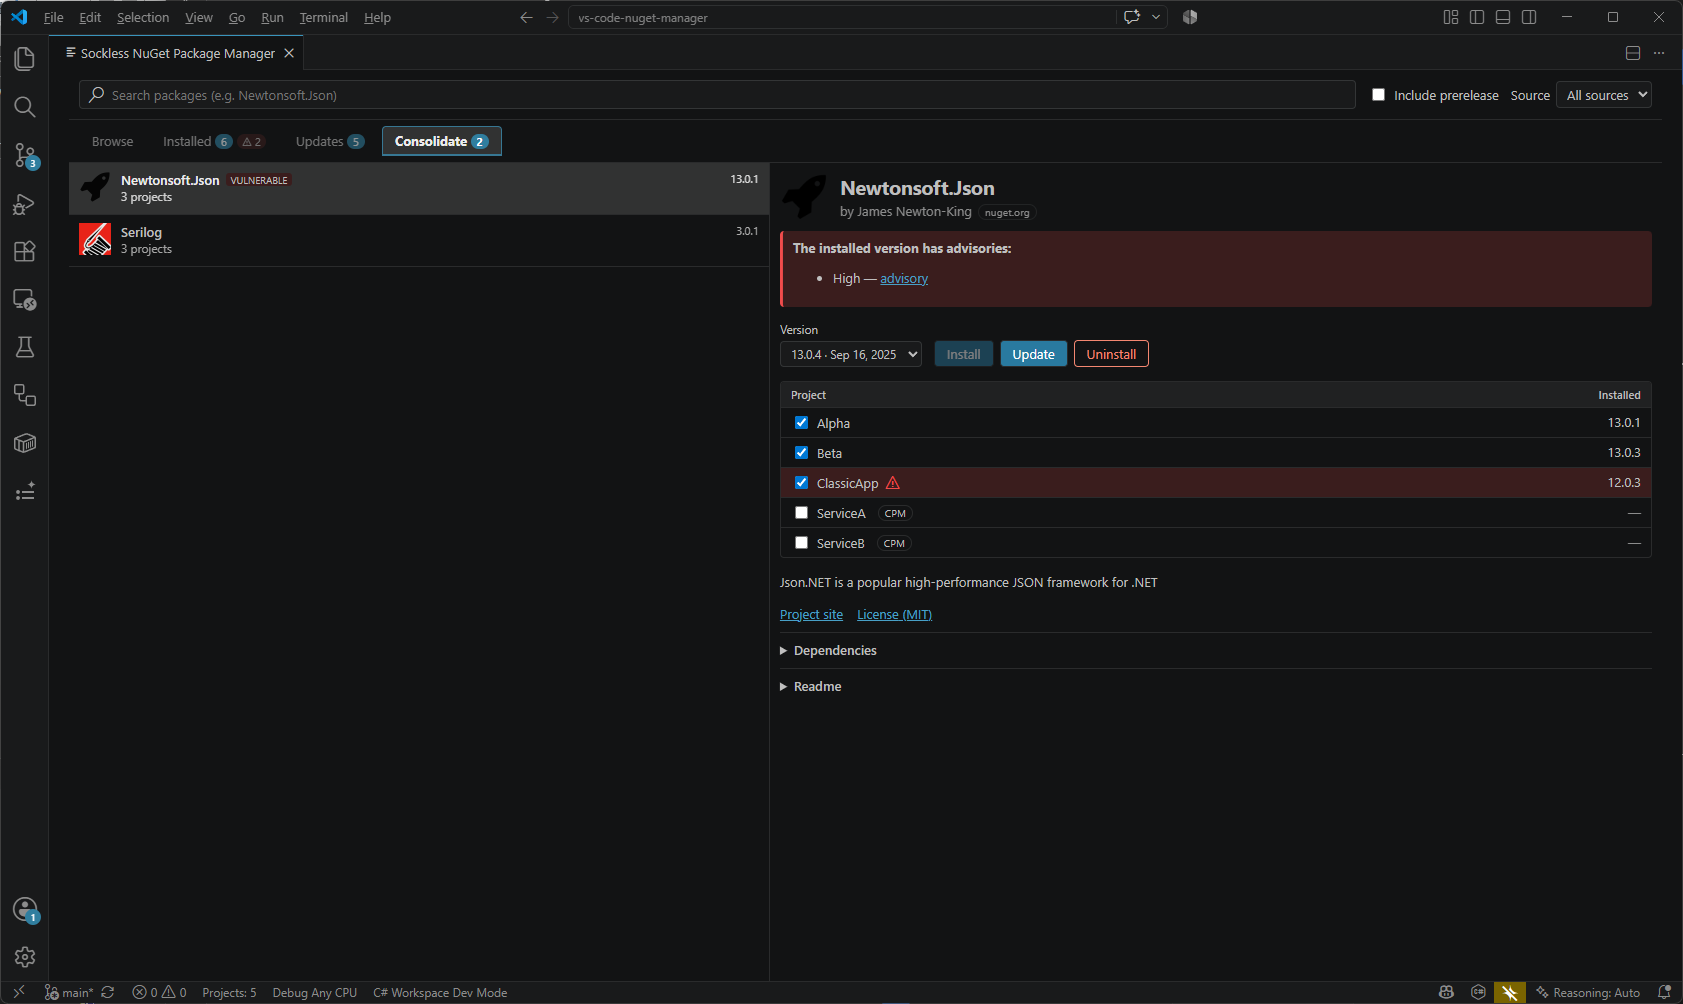Click the Uninstall button

(x=1111, y=354)
